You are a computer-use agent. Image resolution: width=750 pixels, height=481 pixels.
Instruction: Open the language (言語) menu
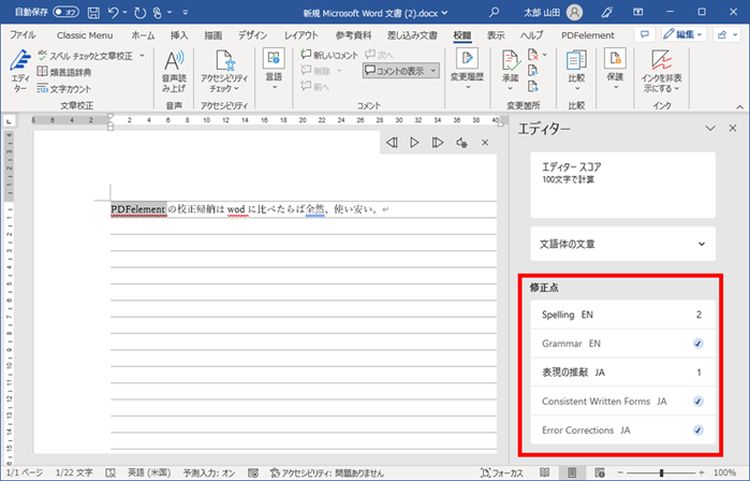[x=274, y=70]
